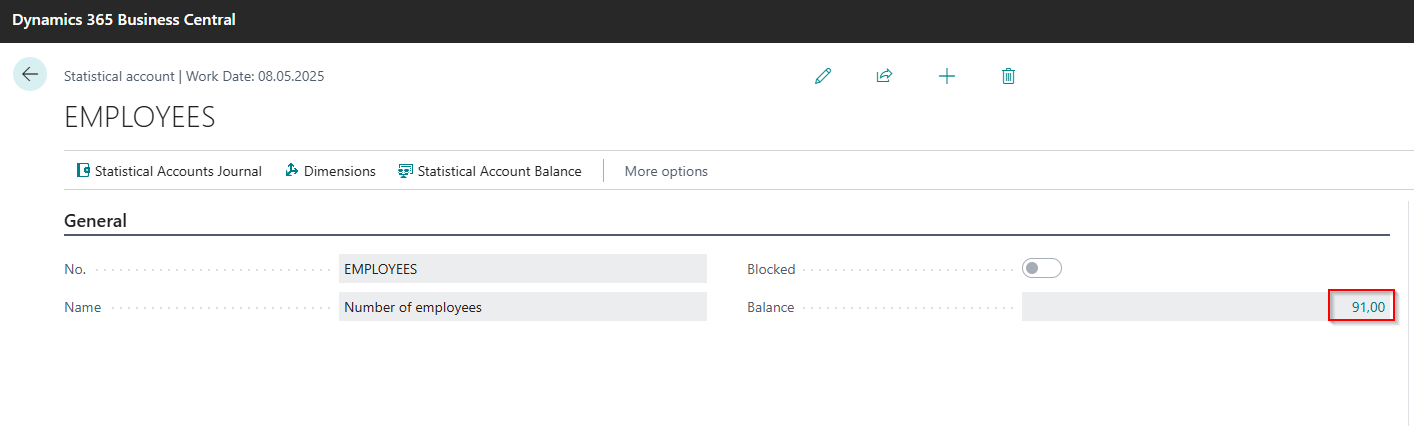Toggle the Blocked switch
Viewport: 1414px width, 426px height.
(1042, 268)
